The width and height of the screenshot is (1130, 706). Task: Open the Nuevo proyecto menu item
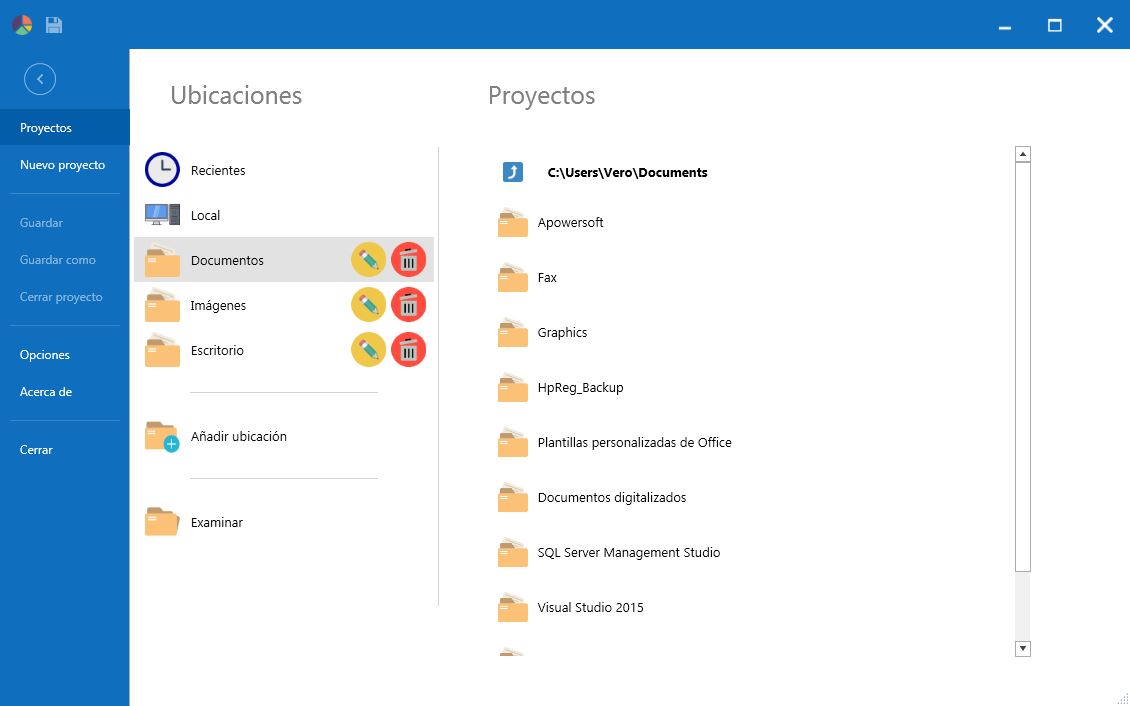click(x=62, y=165)
